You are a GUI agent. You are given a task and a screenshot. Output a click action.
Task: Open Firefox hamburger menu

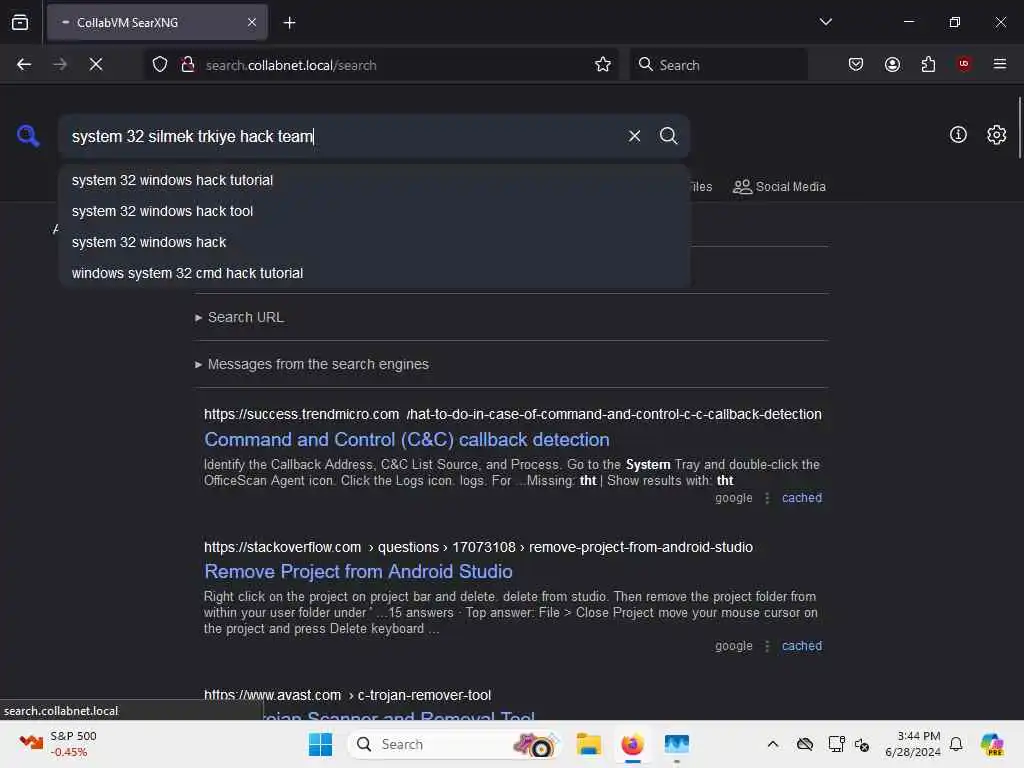[999, 64]
